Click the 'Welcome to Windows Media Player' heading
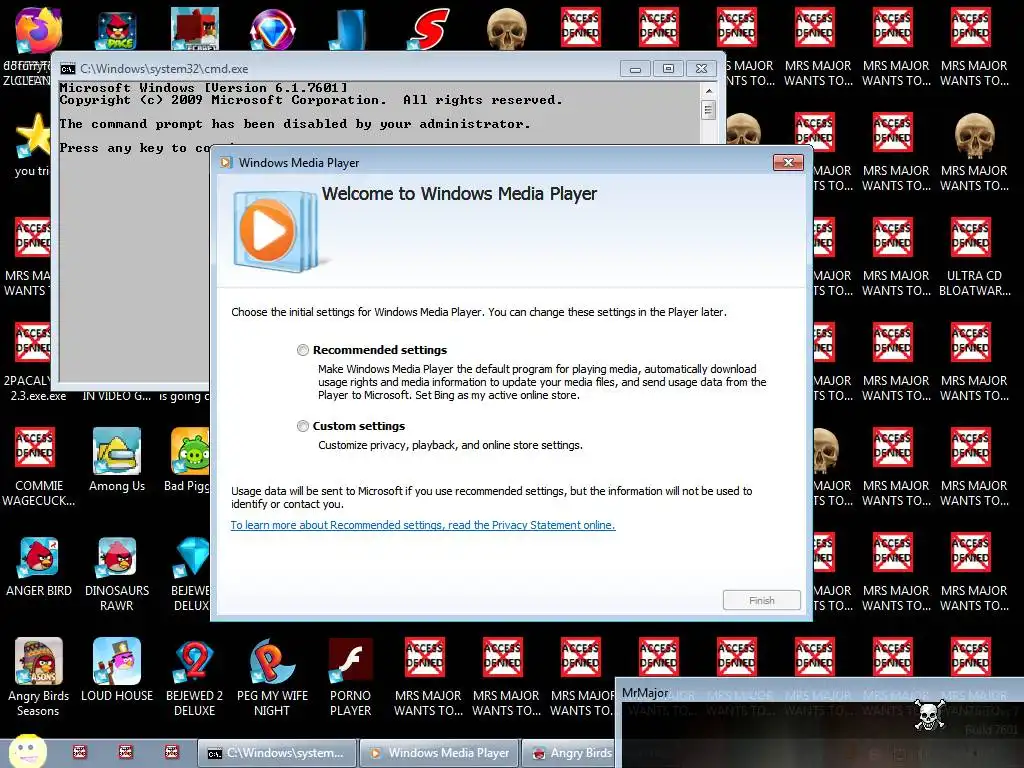This screenshot has width=1024, height=768. 459,194
